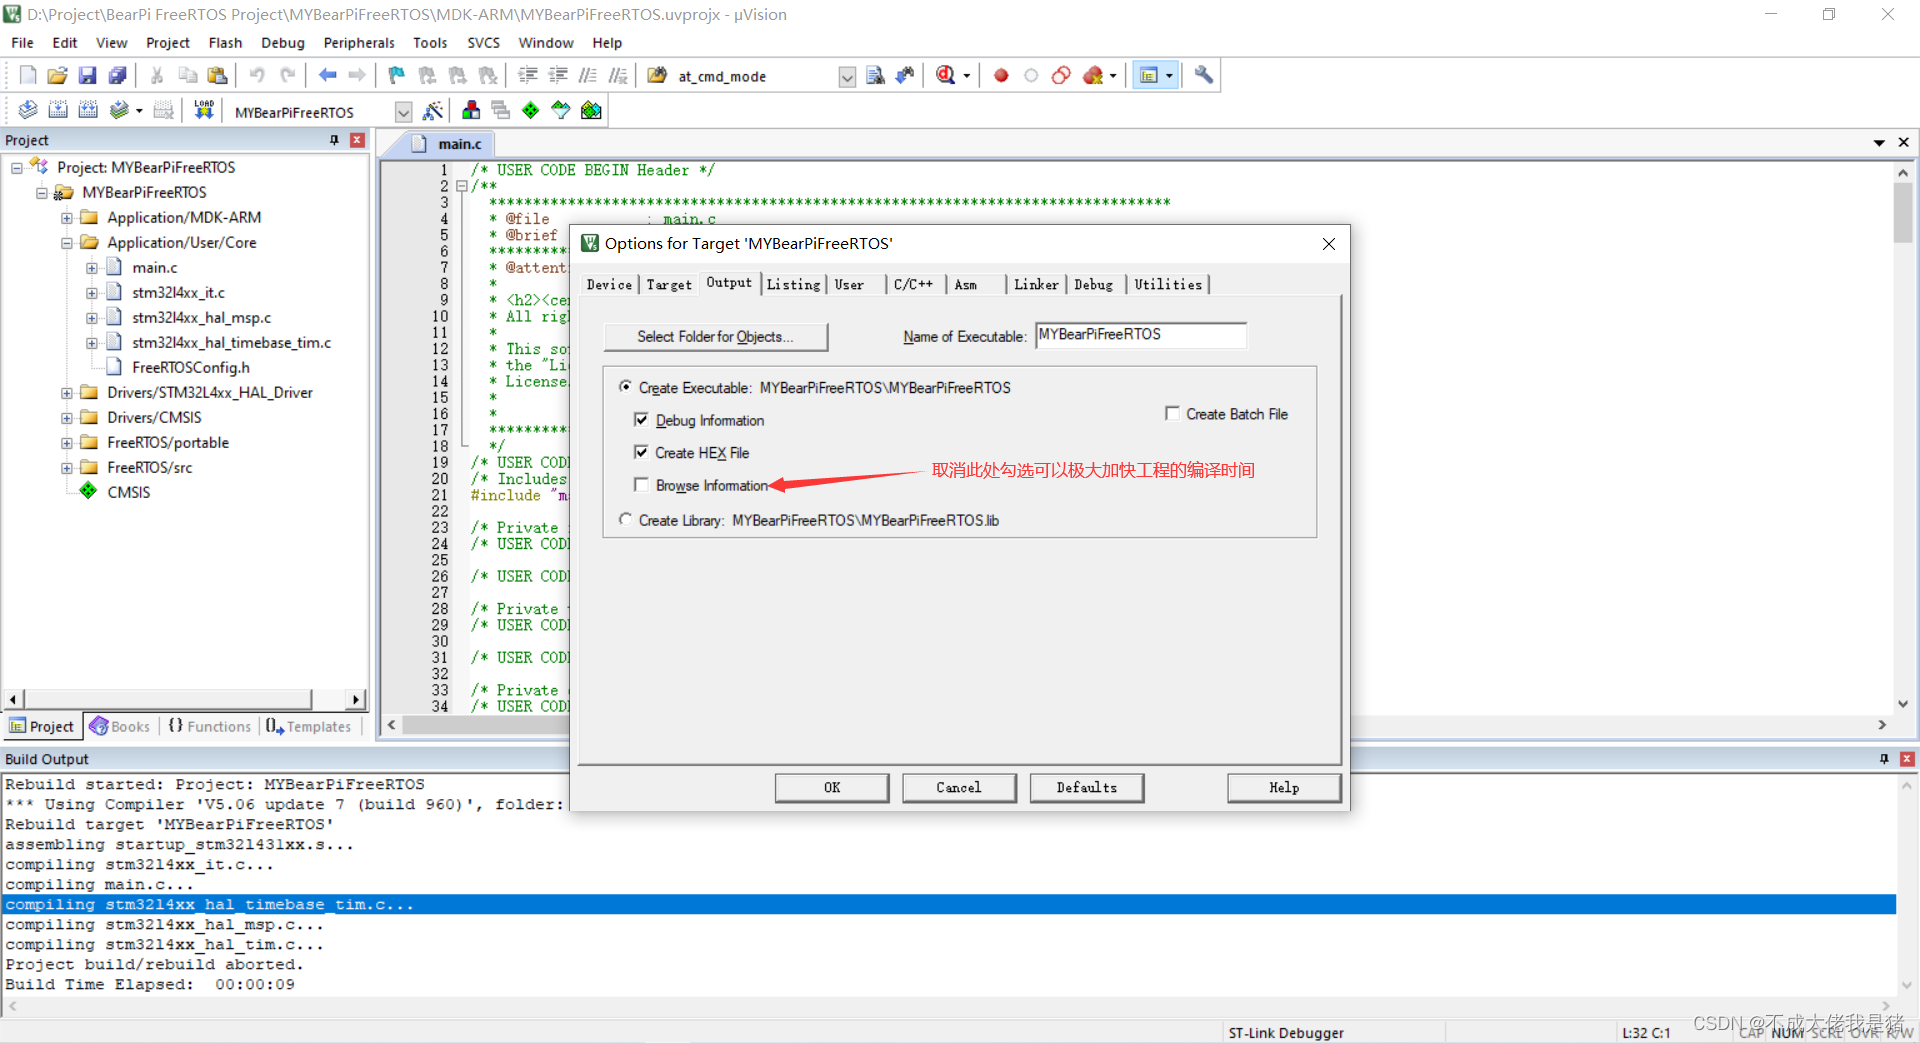Indent selected lines with the indent icon
Viewport: 1920px width, 1043px height.
pos(528,75)
